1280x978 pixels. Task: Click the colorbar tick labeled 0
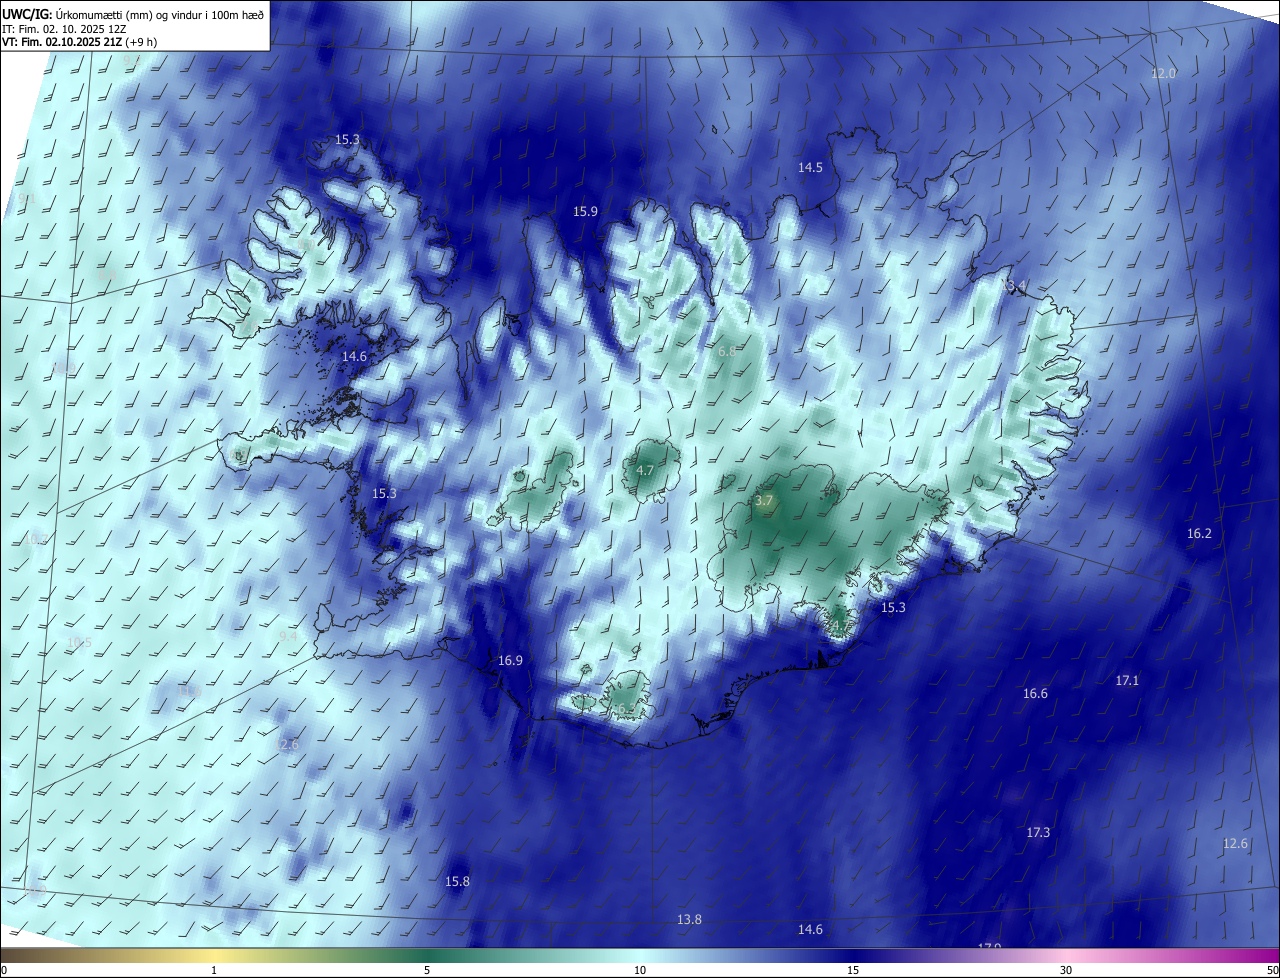(x=4, y=971)
